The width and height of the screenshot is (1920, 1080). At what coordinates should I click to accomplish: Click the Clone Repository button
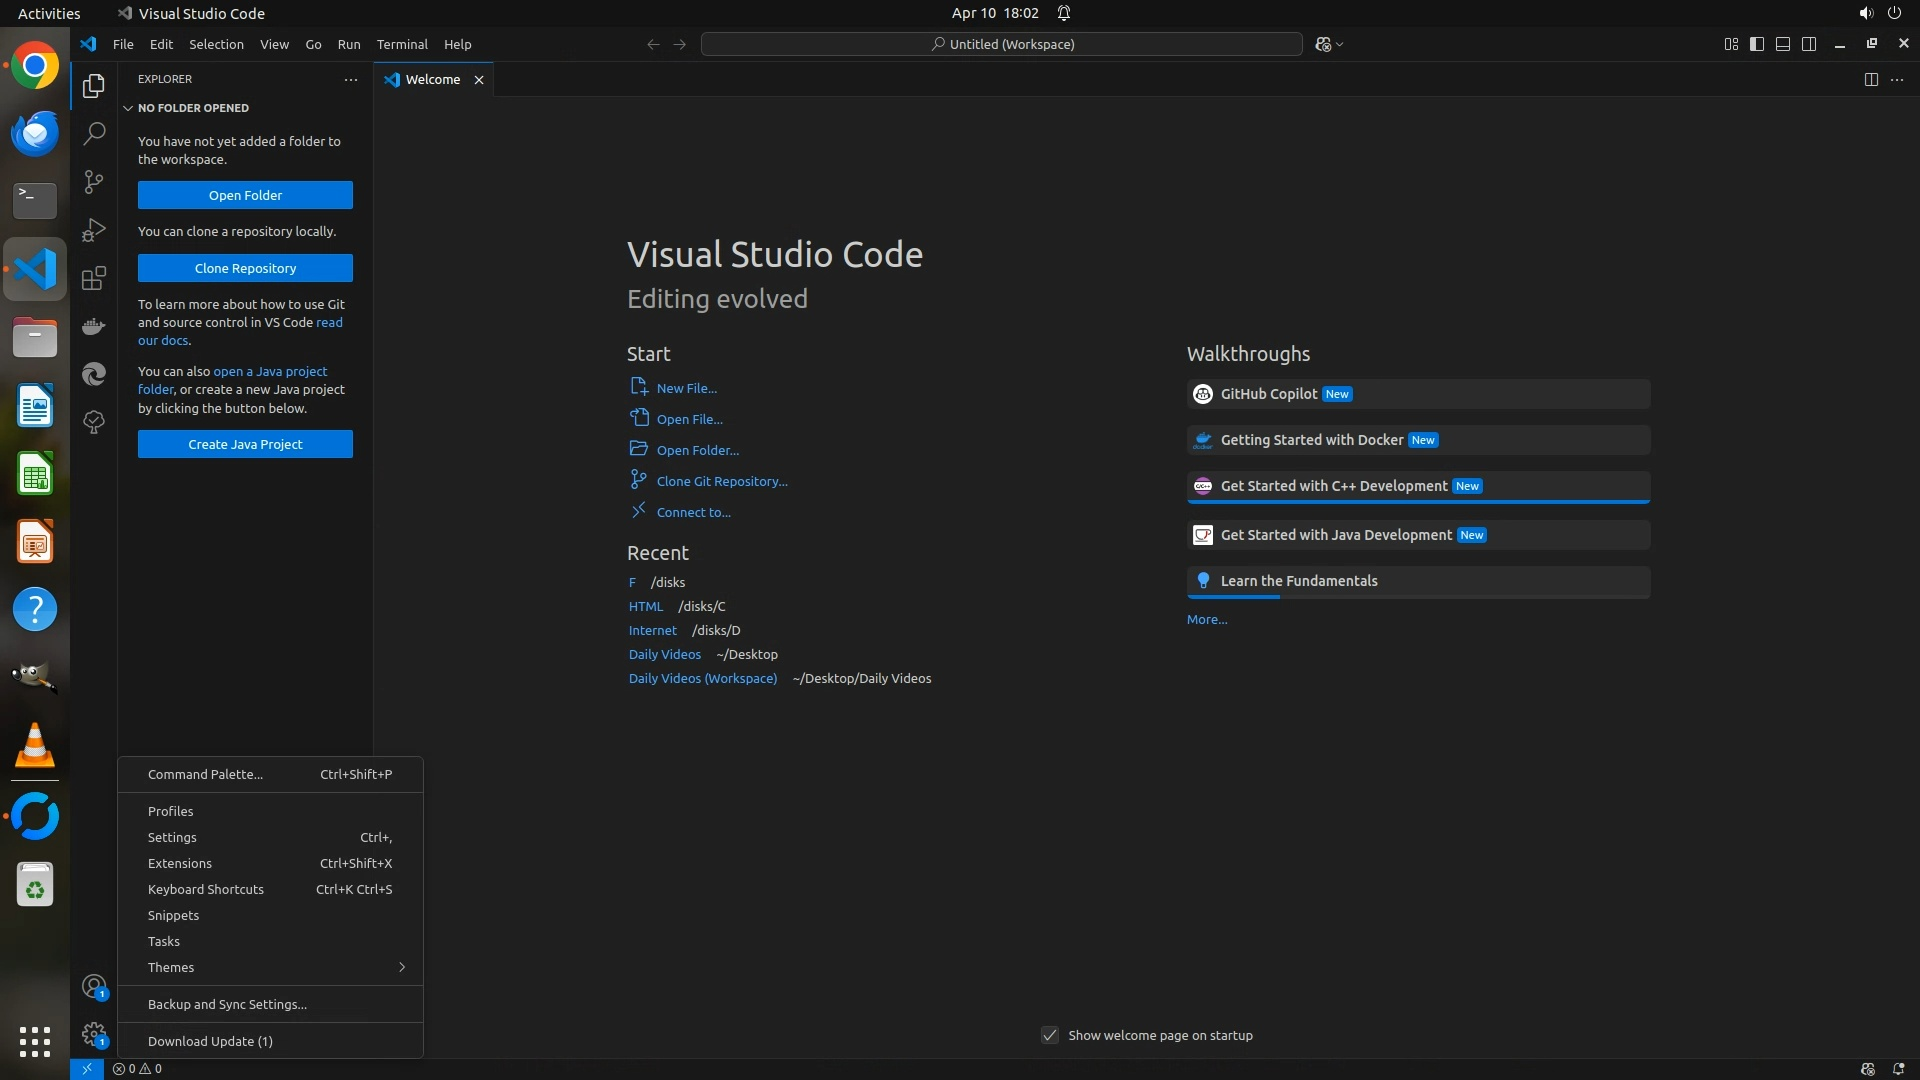tap(245, 268)
